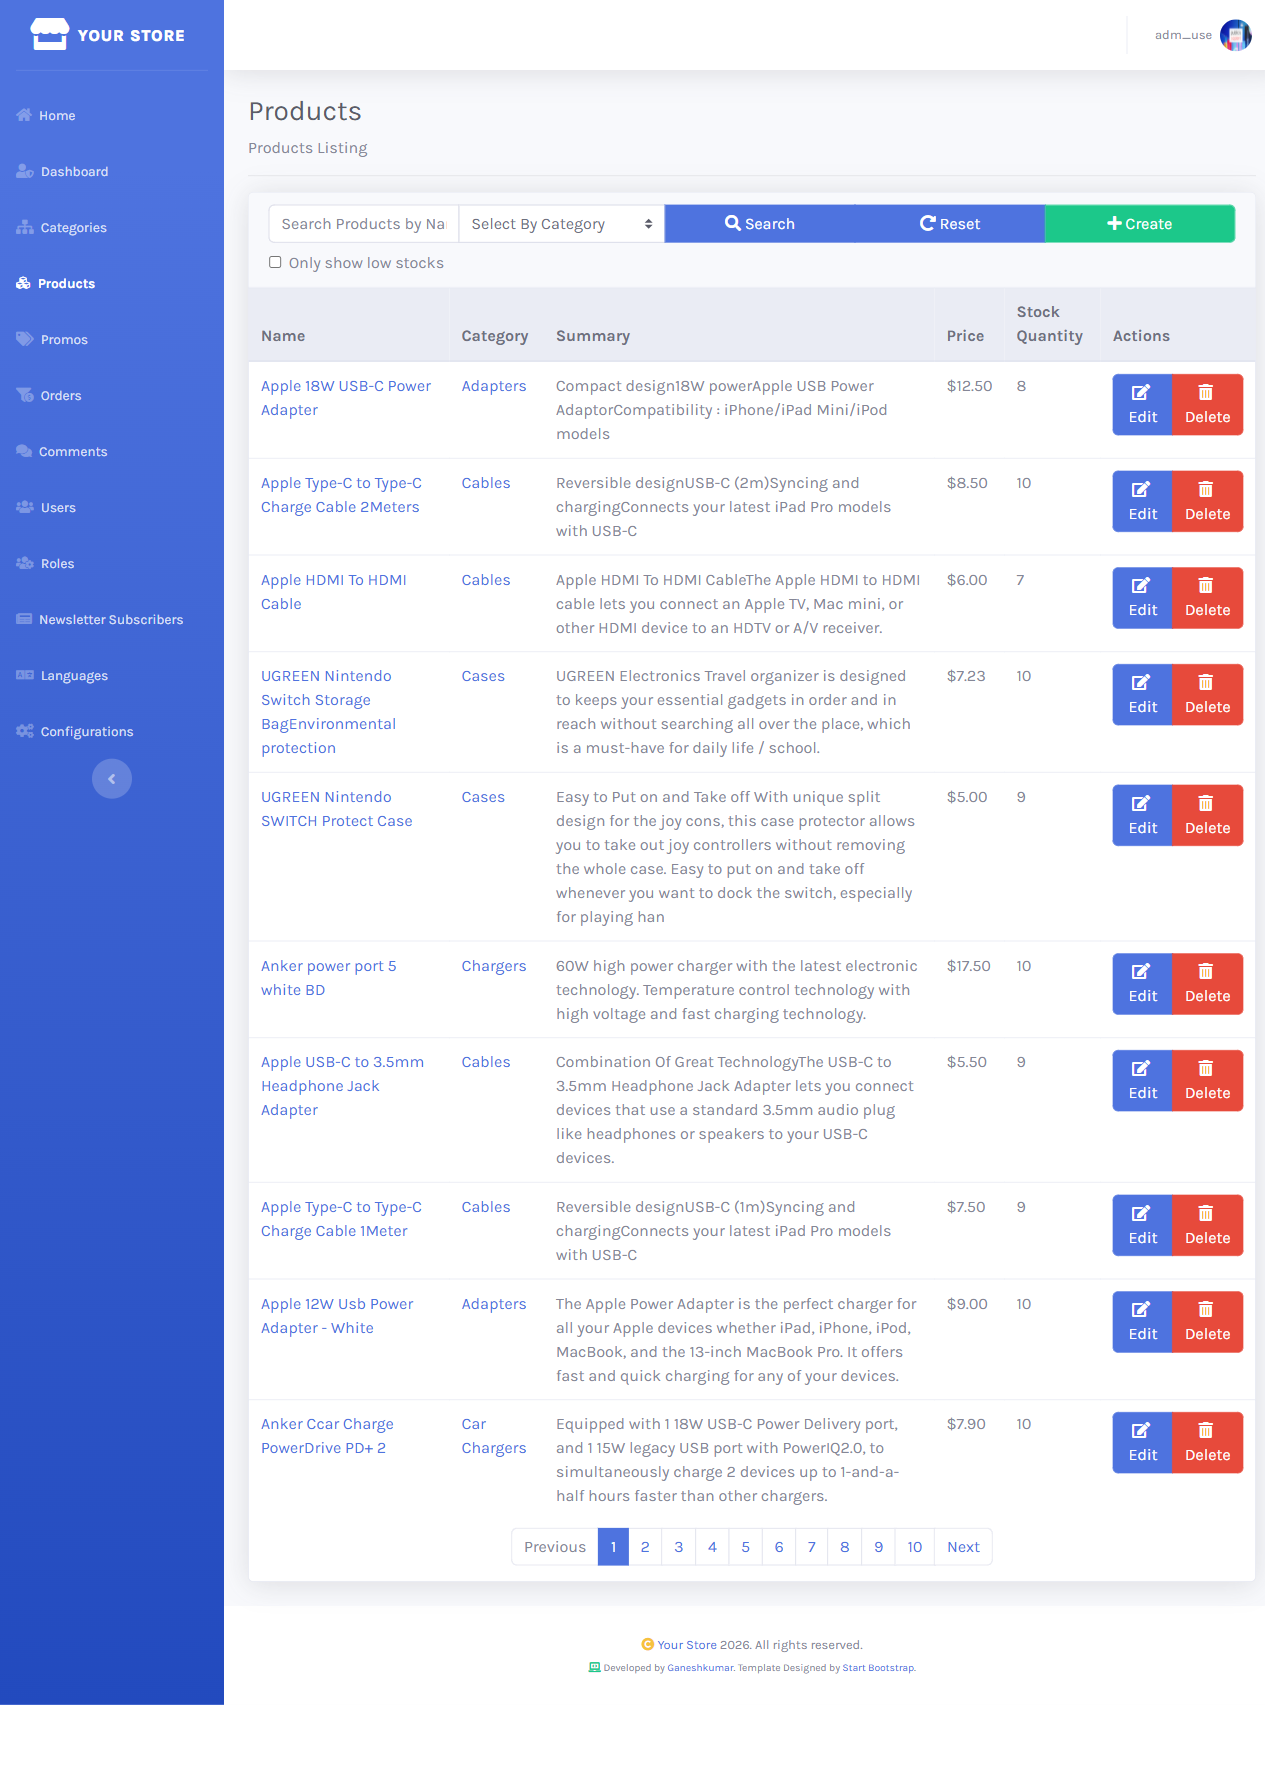Click the Categories sidebar icon
Viewport: 1265px width, 1777px height.
click(25, 227)
